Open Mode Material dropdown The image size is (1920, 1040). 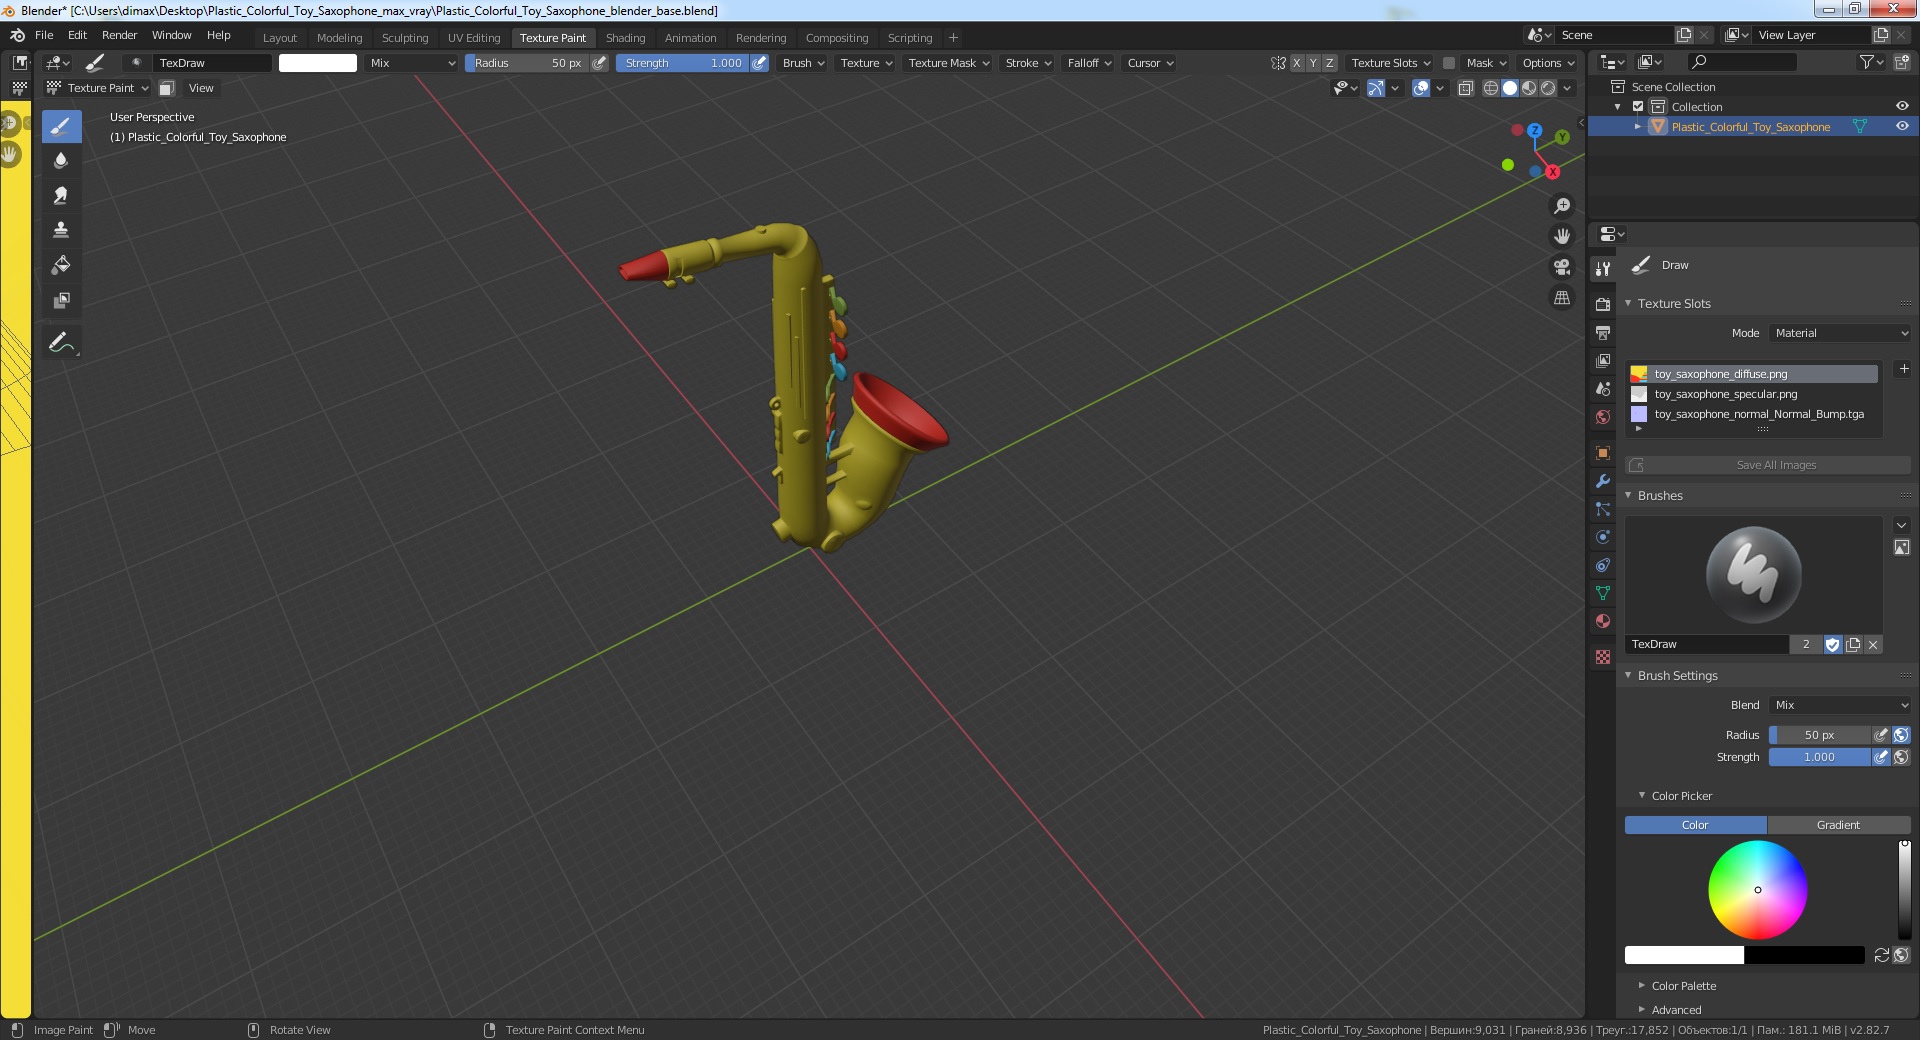pyautogui.click(x=1840, y=333)
